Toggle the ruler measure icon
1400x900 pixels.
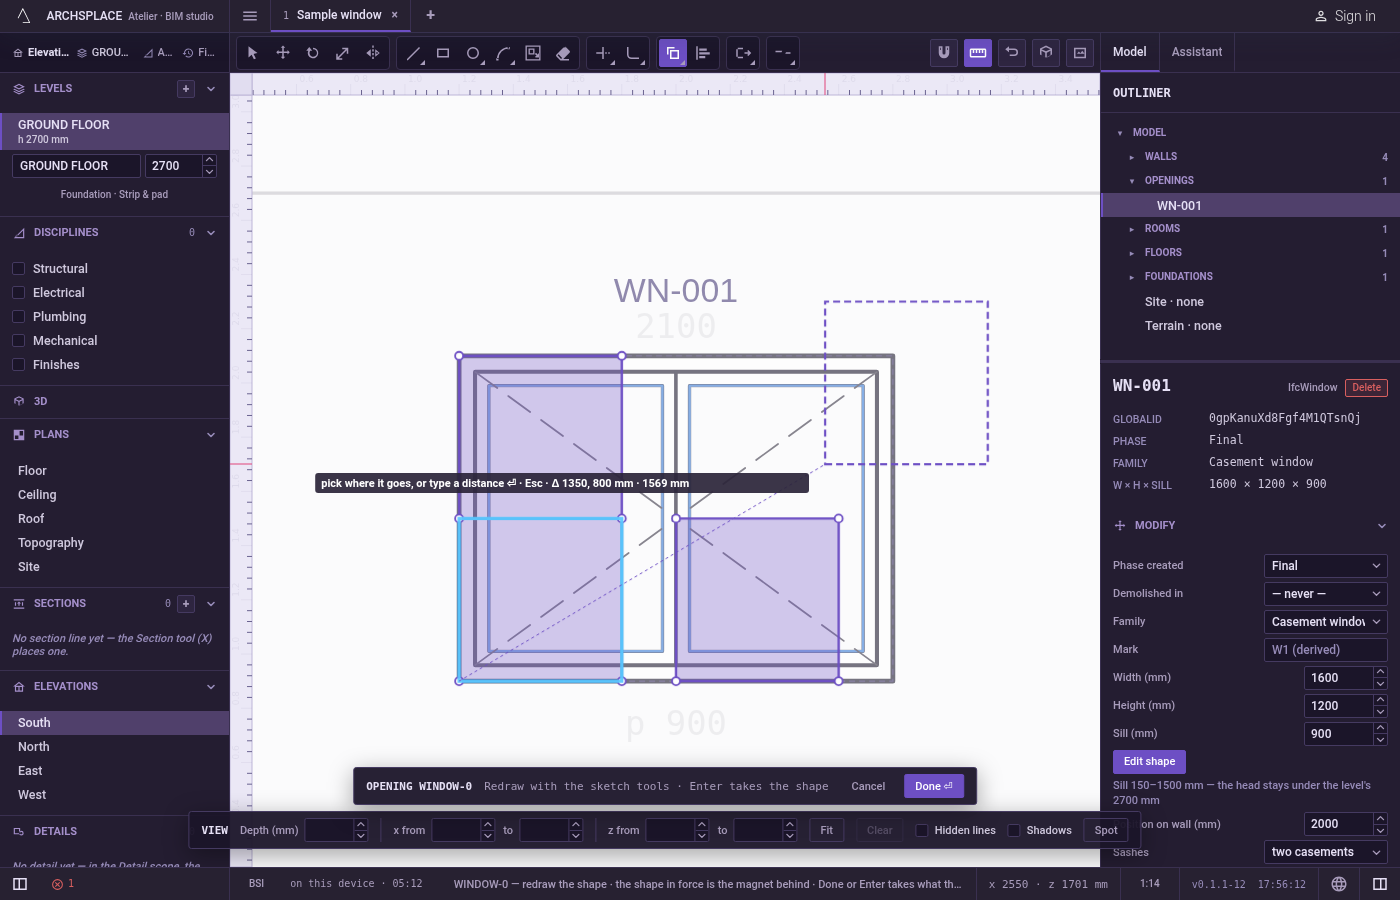pyautogui.click(x=978, y=52)
